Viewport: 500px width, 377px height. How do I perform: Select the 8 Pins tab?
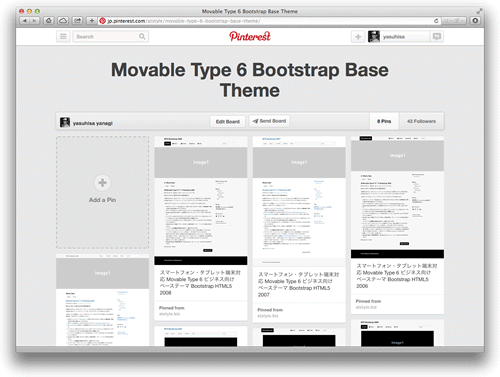pyautogui.click(x=384, y=121)
